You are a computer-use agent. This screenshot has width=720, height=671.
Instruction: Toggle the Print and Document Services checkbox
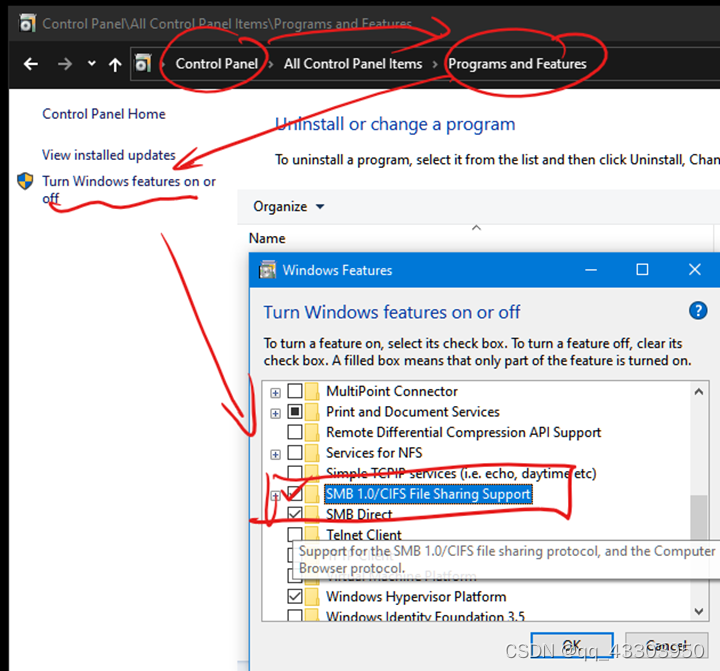(295, 412)
